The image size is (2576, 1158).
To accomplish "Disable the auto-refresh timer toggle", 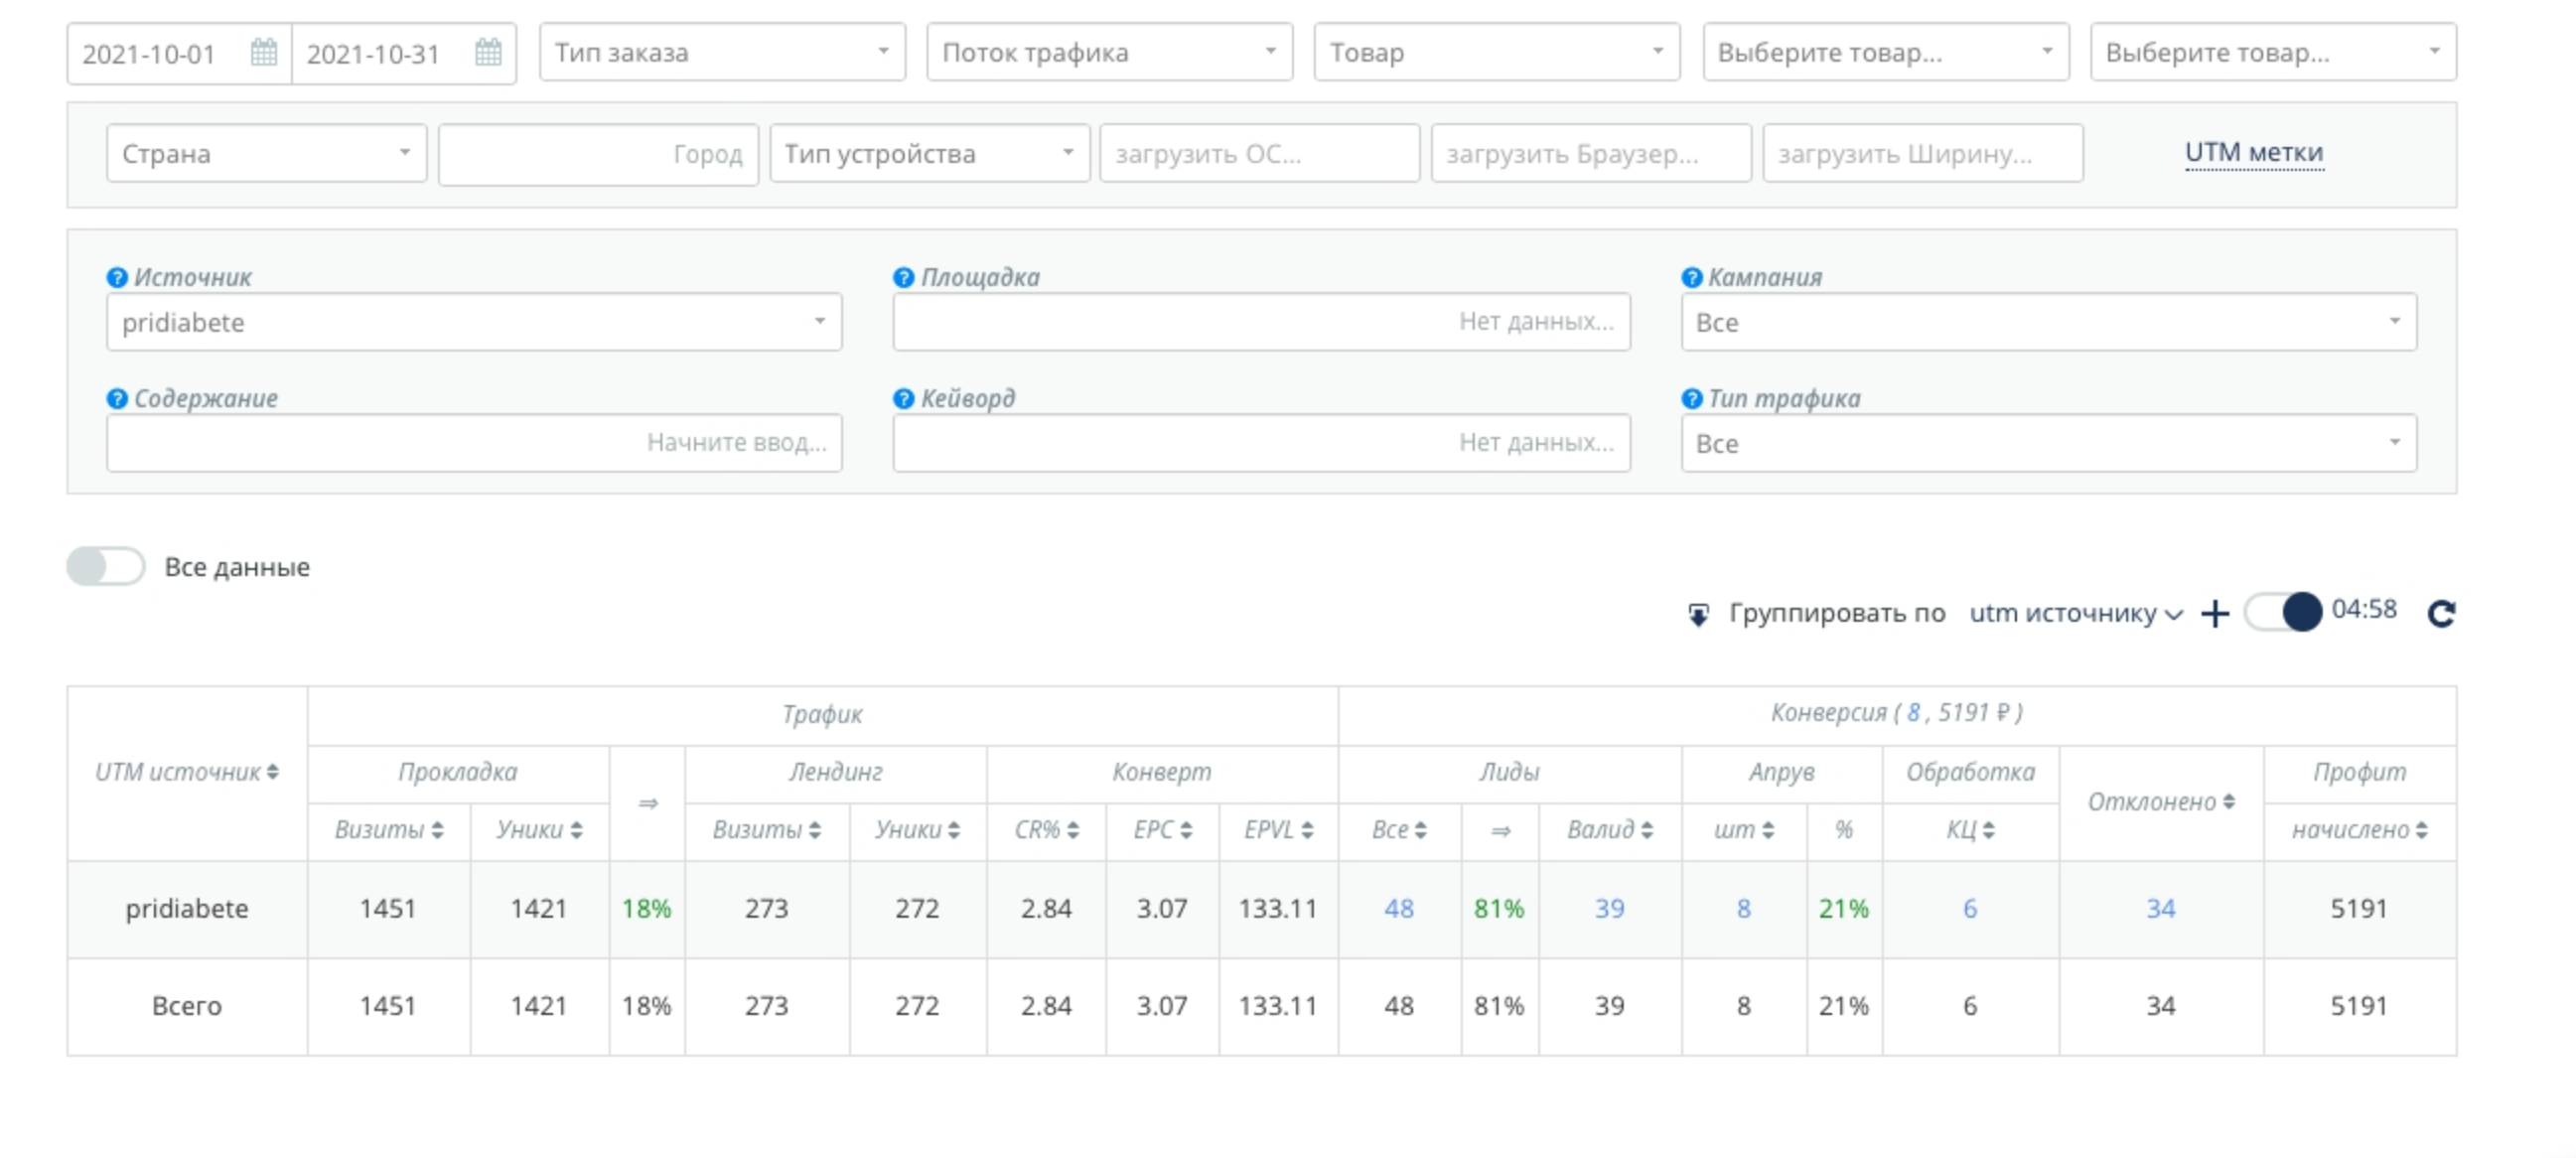I will point(2283,611).
